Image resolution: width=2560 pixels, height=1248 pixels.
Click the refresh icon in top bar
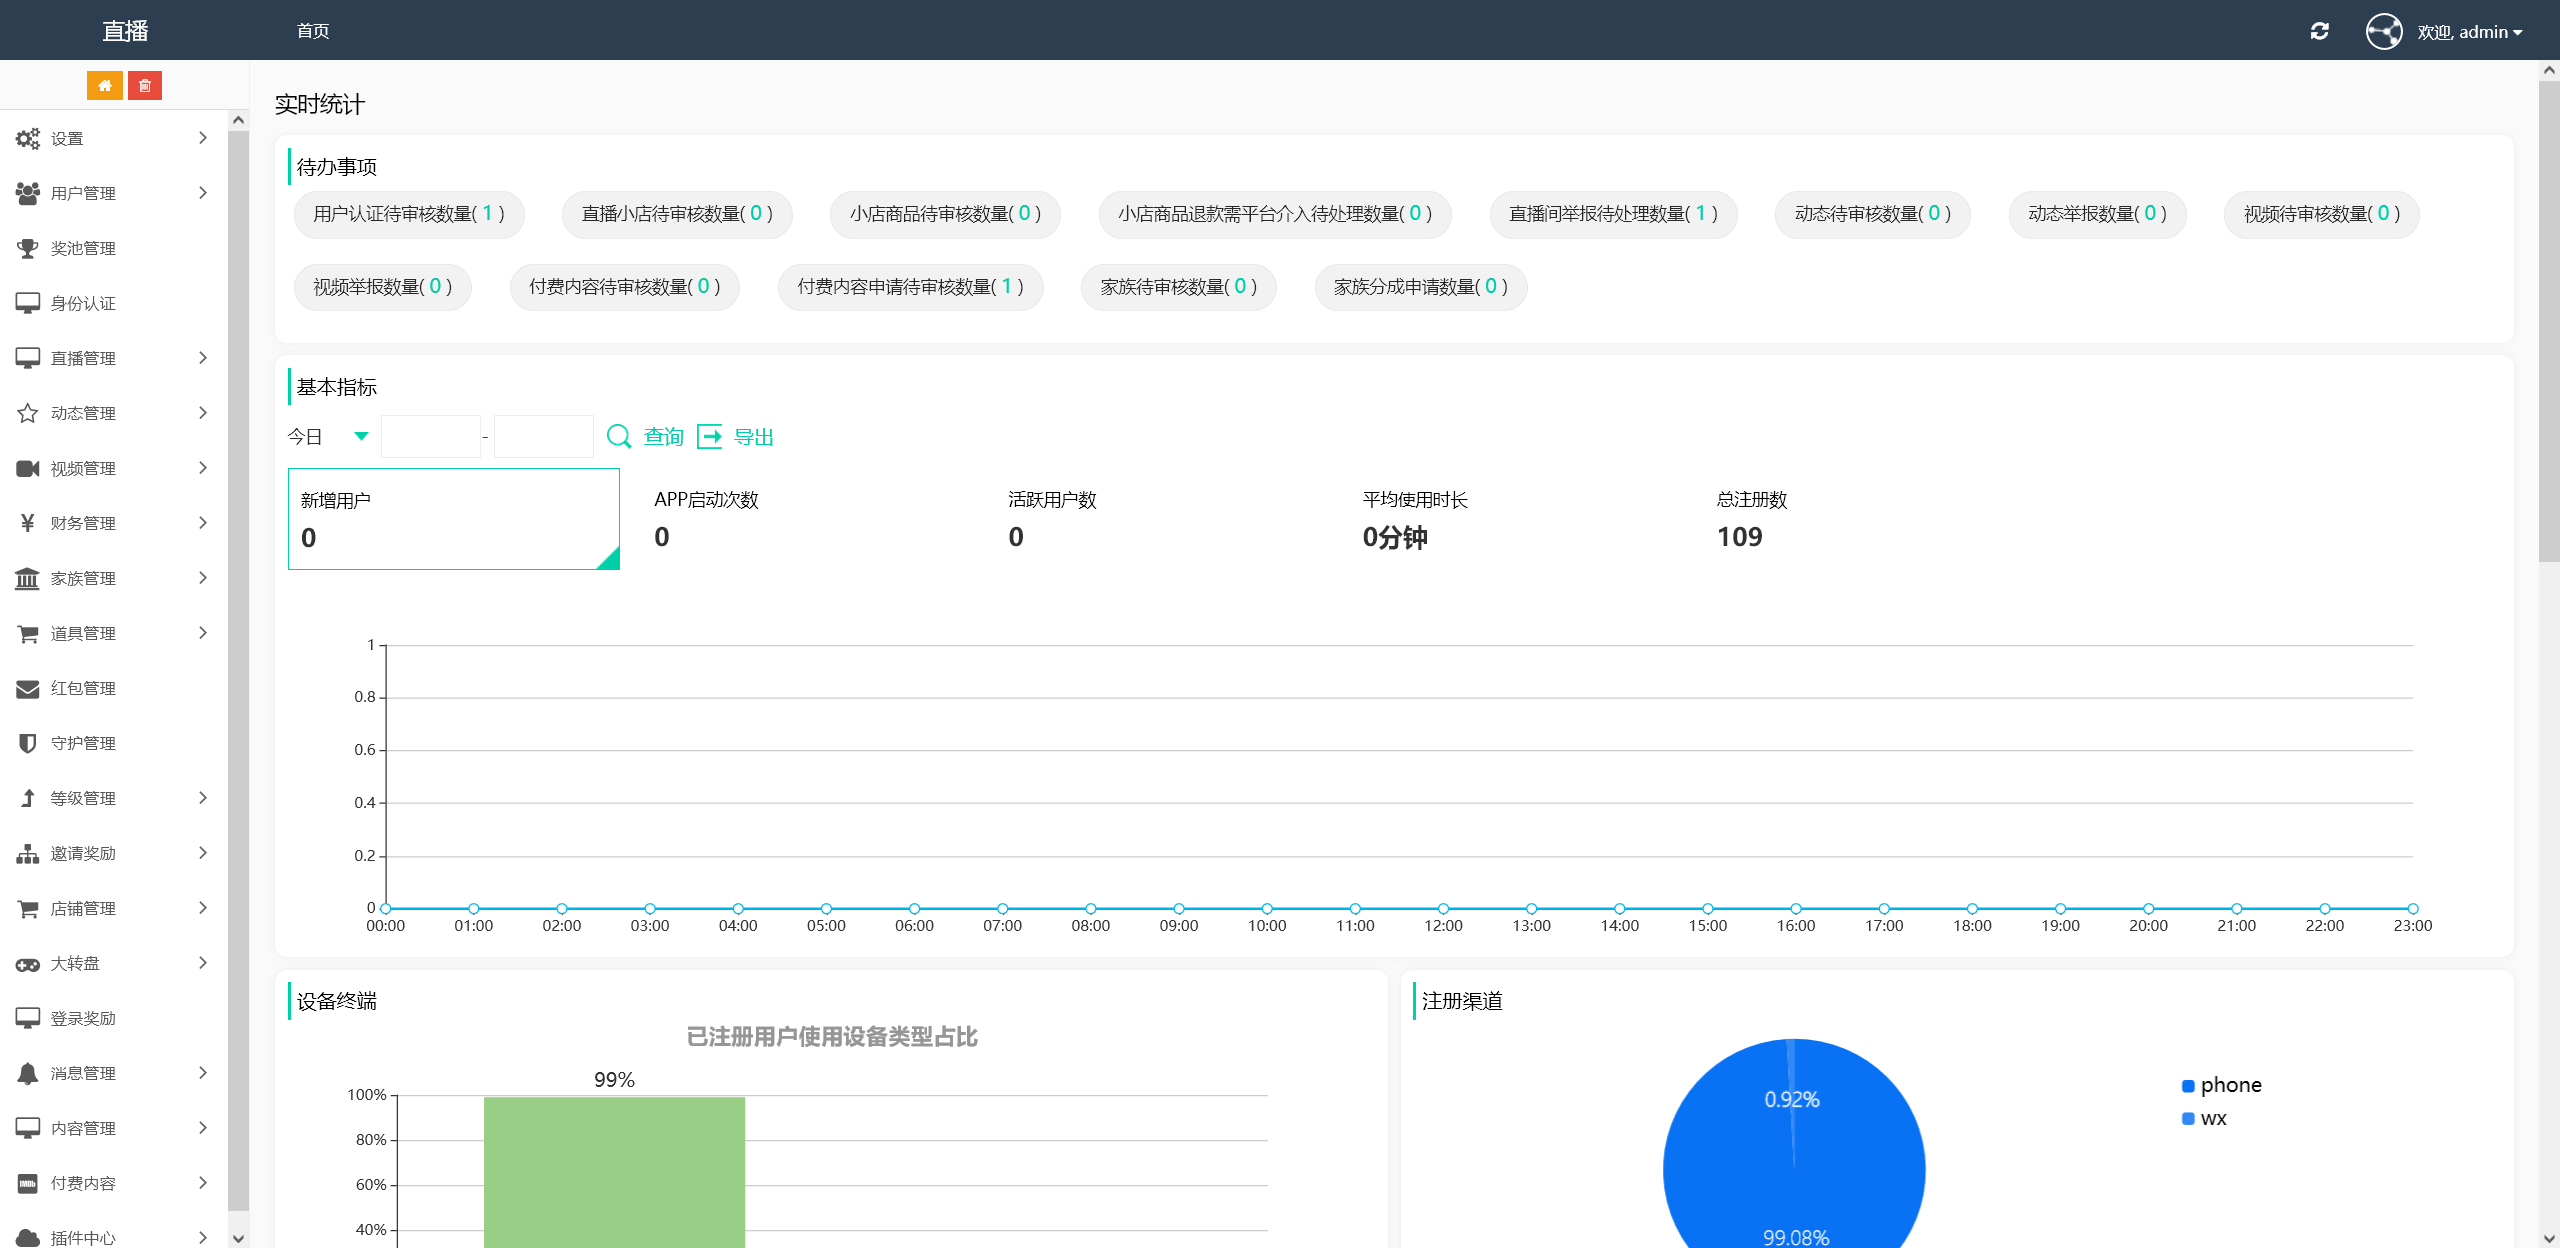point(2319,31)
